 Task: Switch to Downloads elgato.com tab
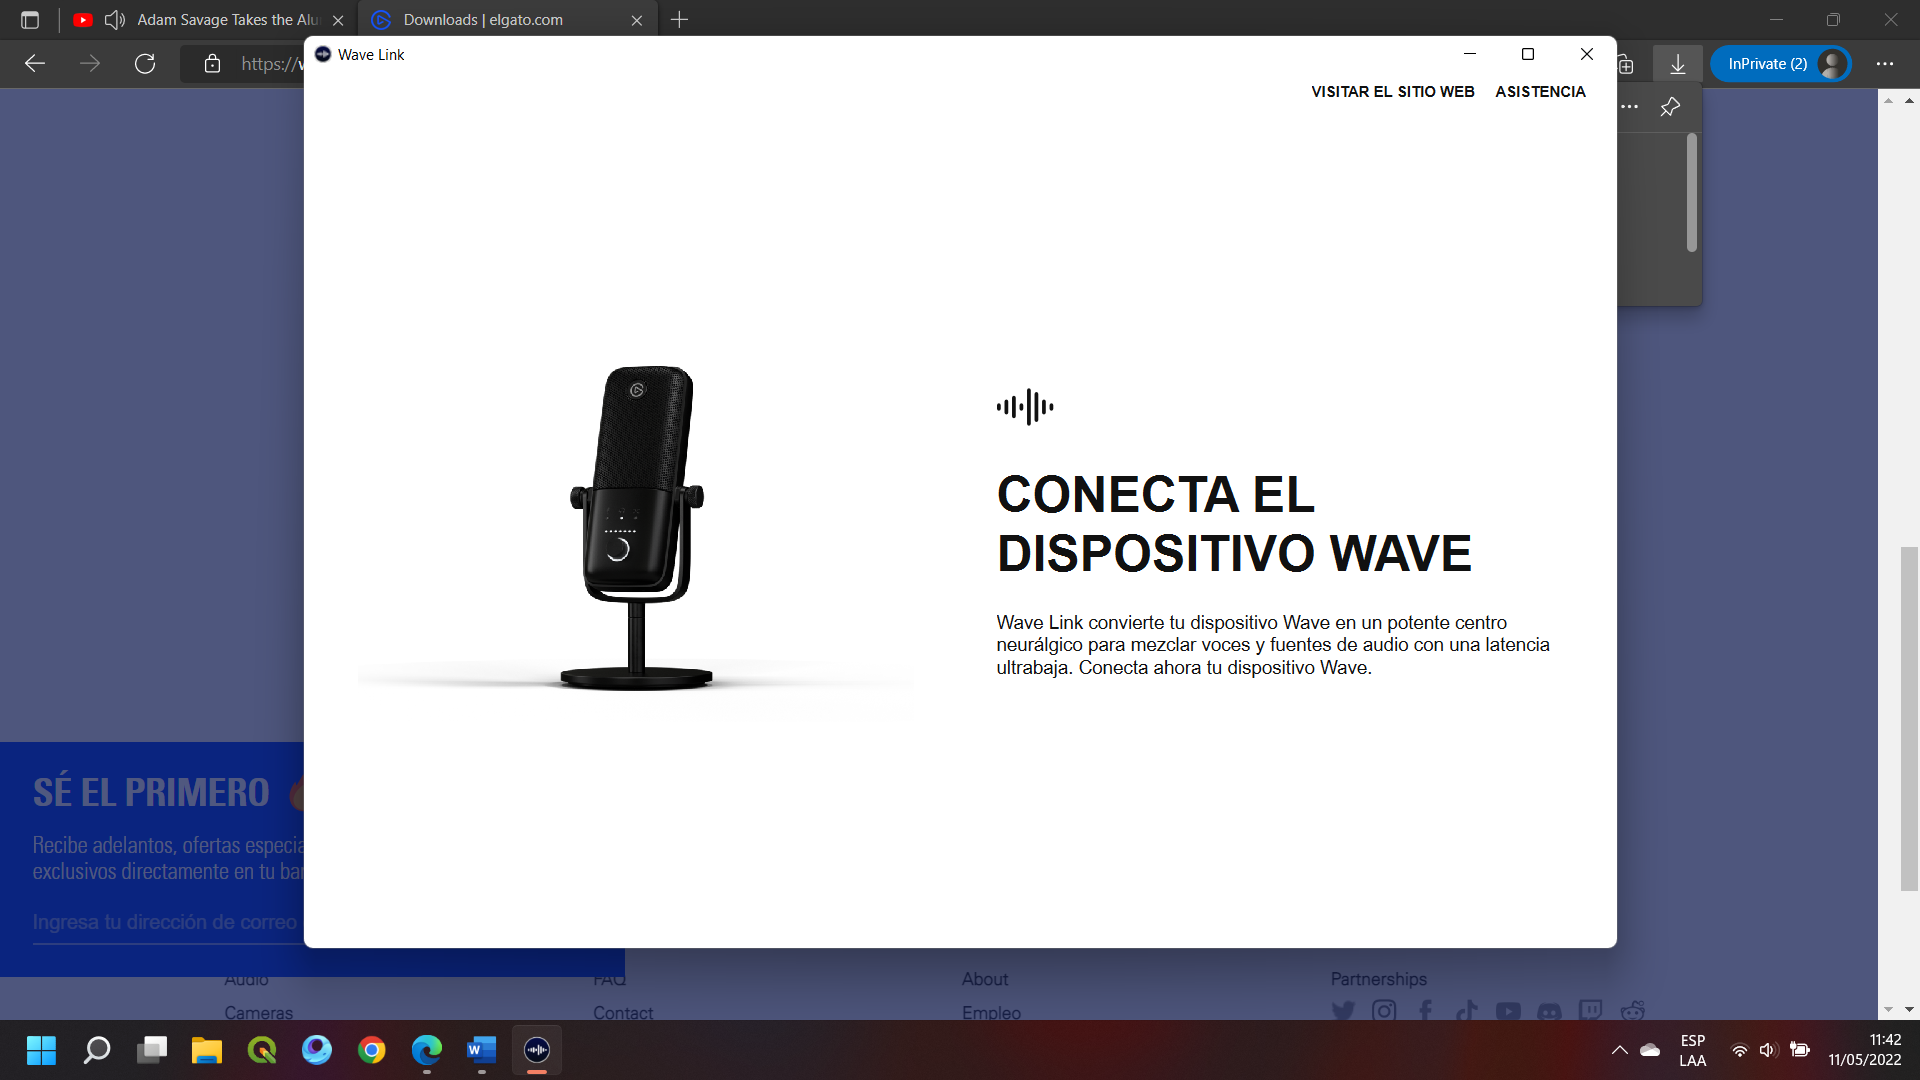pos(483,20)
